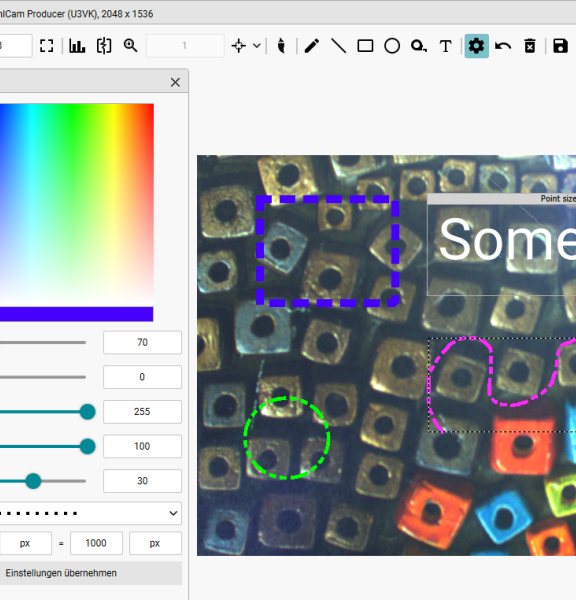Select the freehand pencil drawing tool

312,46
